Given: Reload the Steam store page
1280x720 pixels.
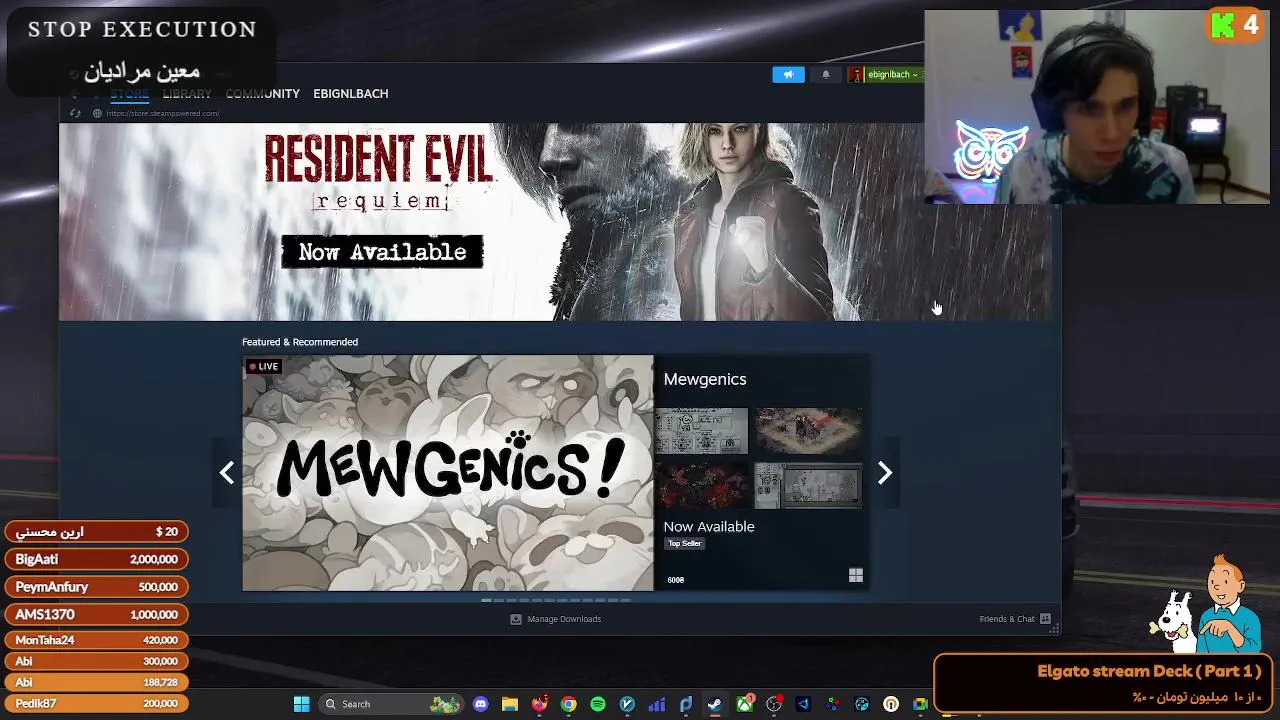Looking at the screenshot, I should click(75, 113).
